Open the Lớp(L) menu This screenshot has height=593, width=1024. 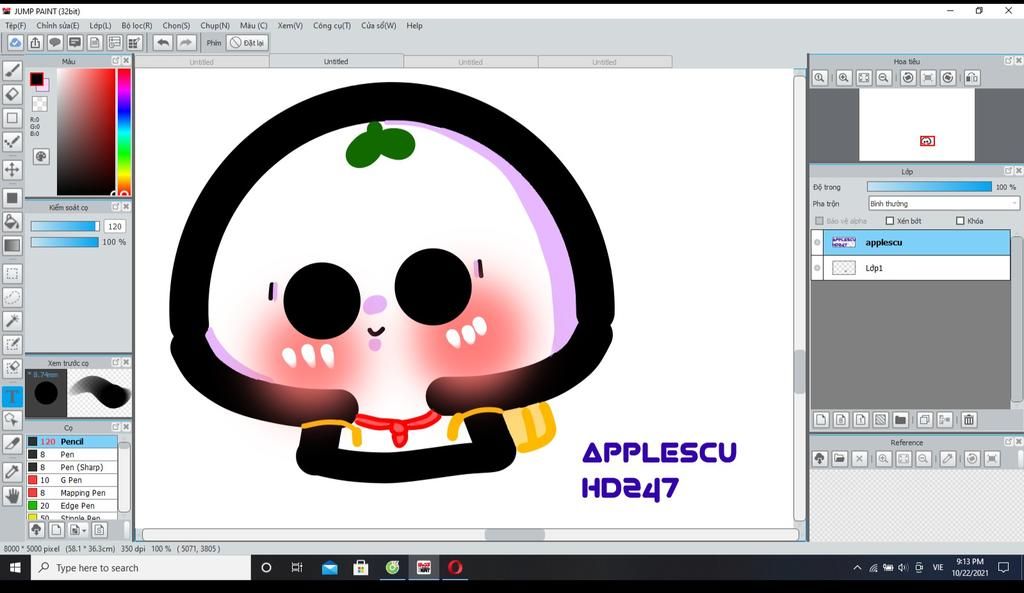click(100, 25)
